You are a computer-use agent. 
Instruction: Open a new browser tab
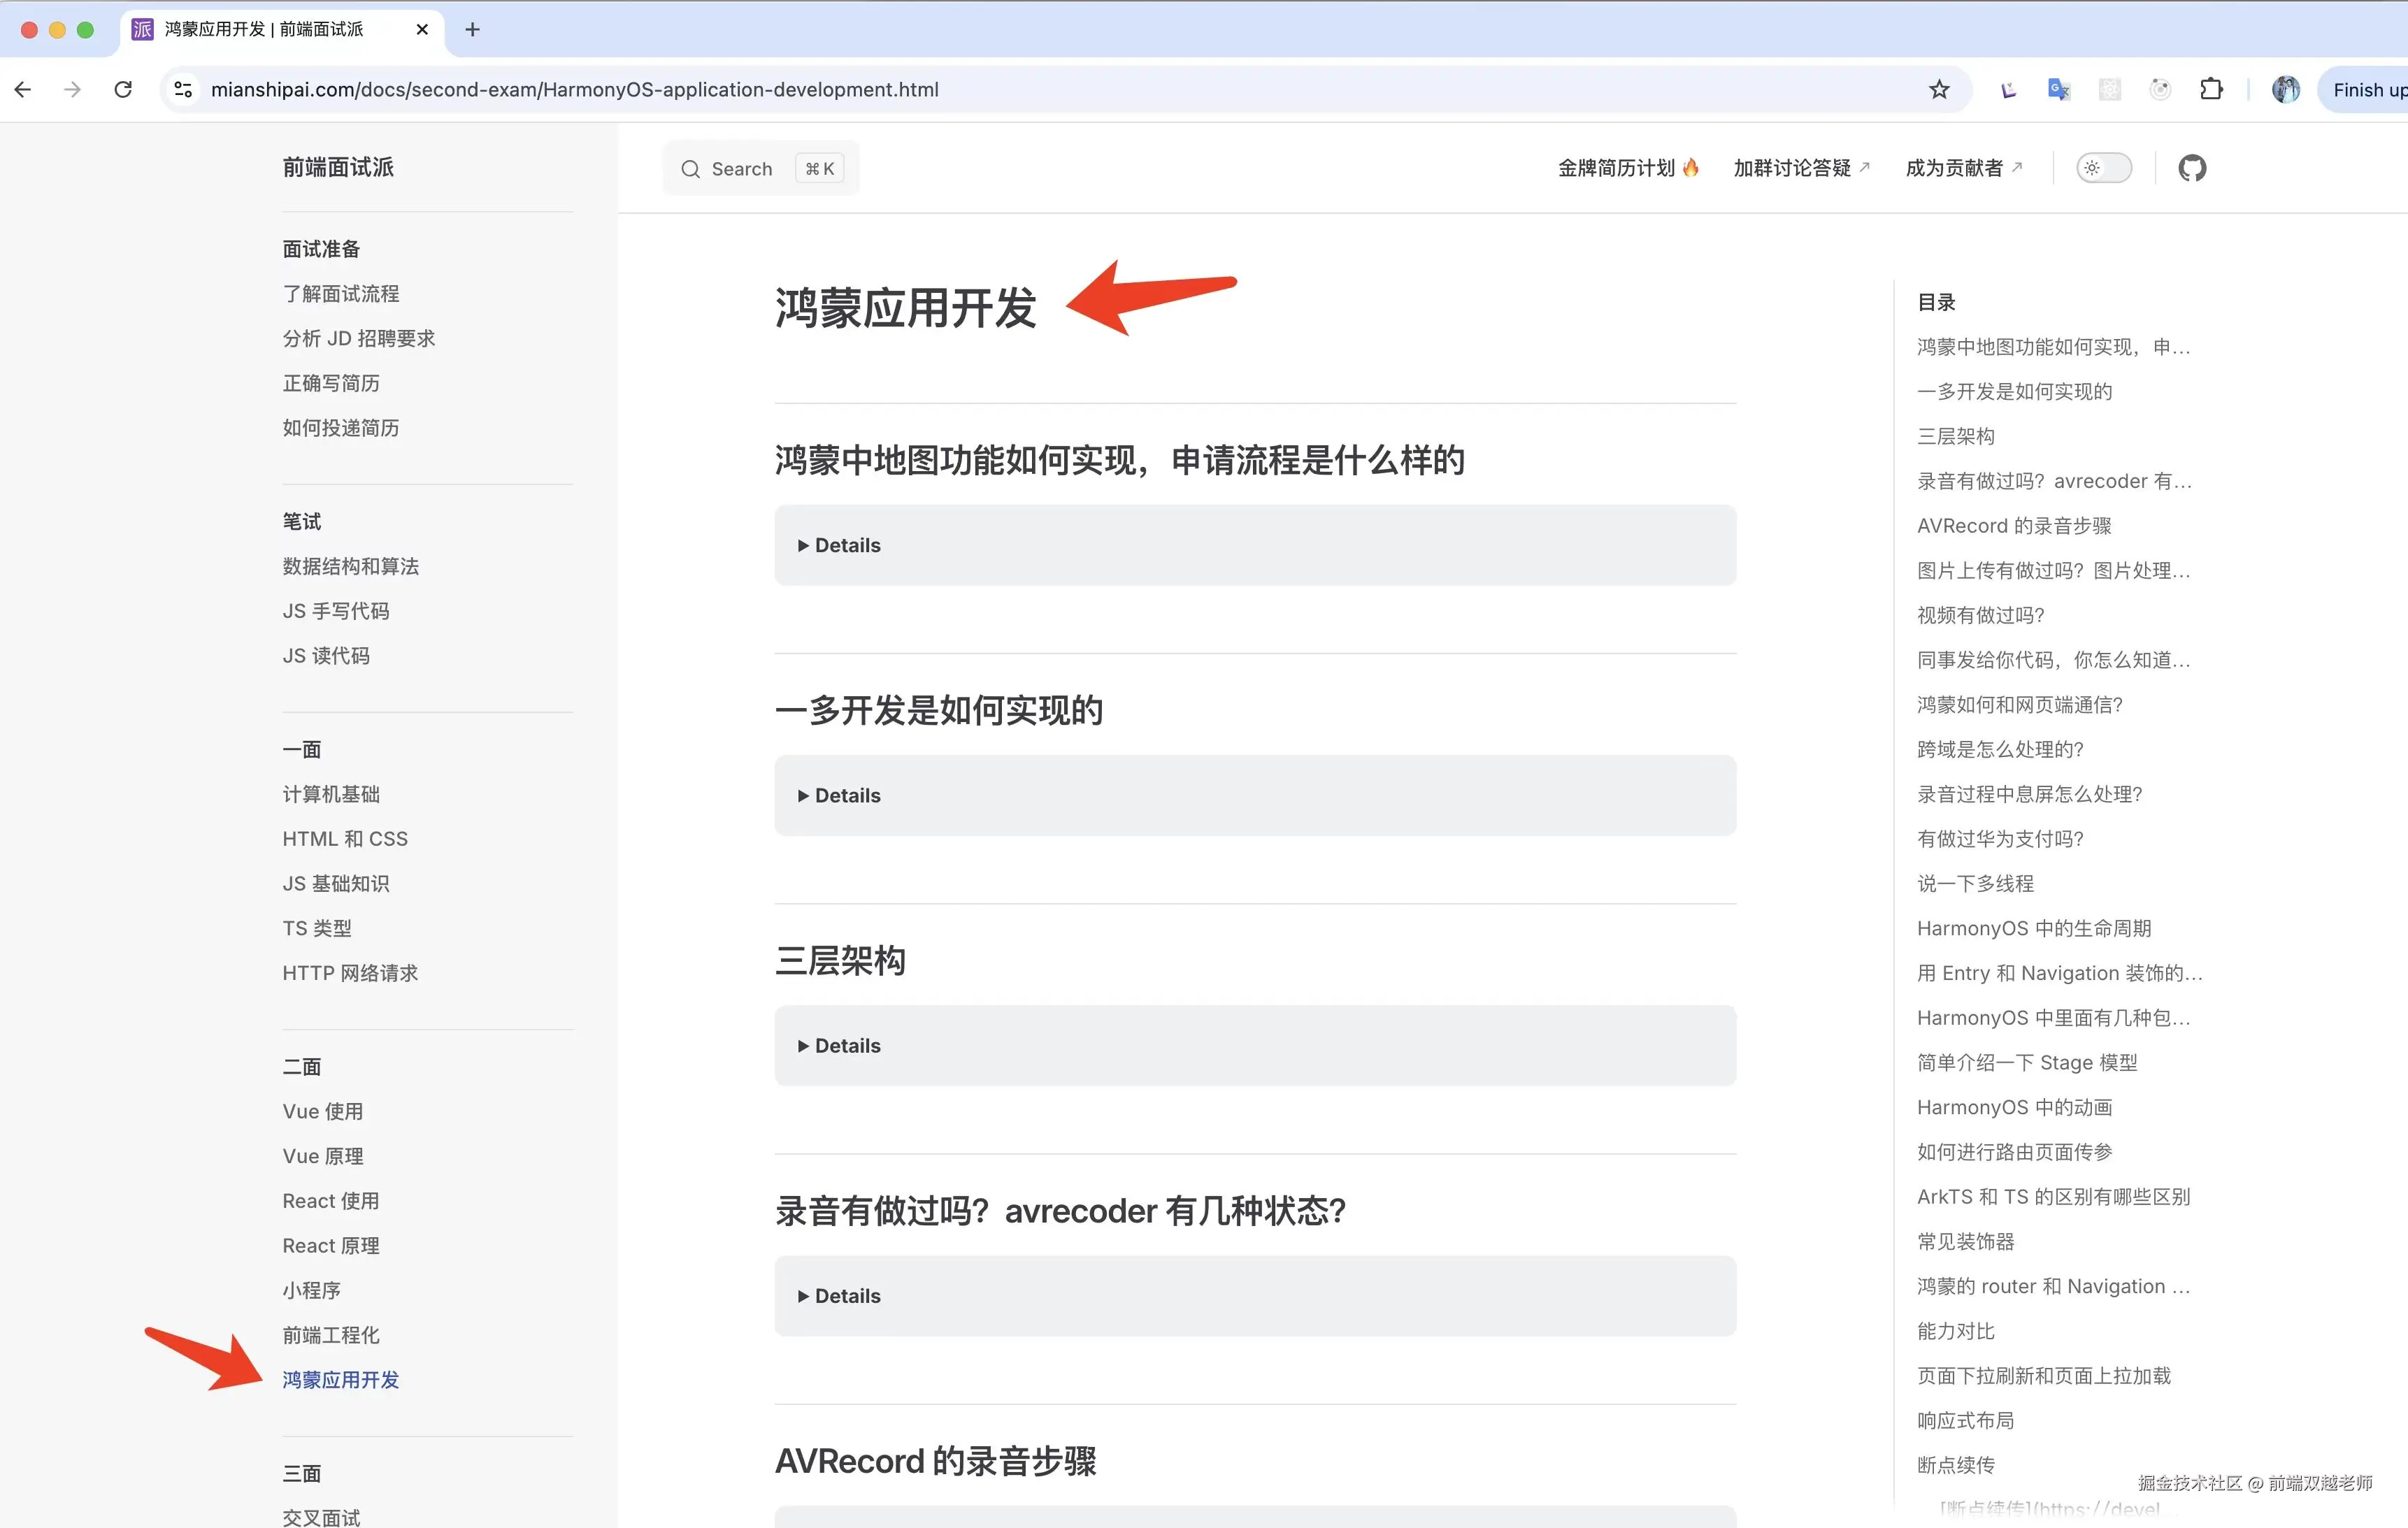[x=471, y=29]
